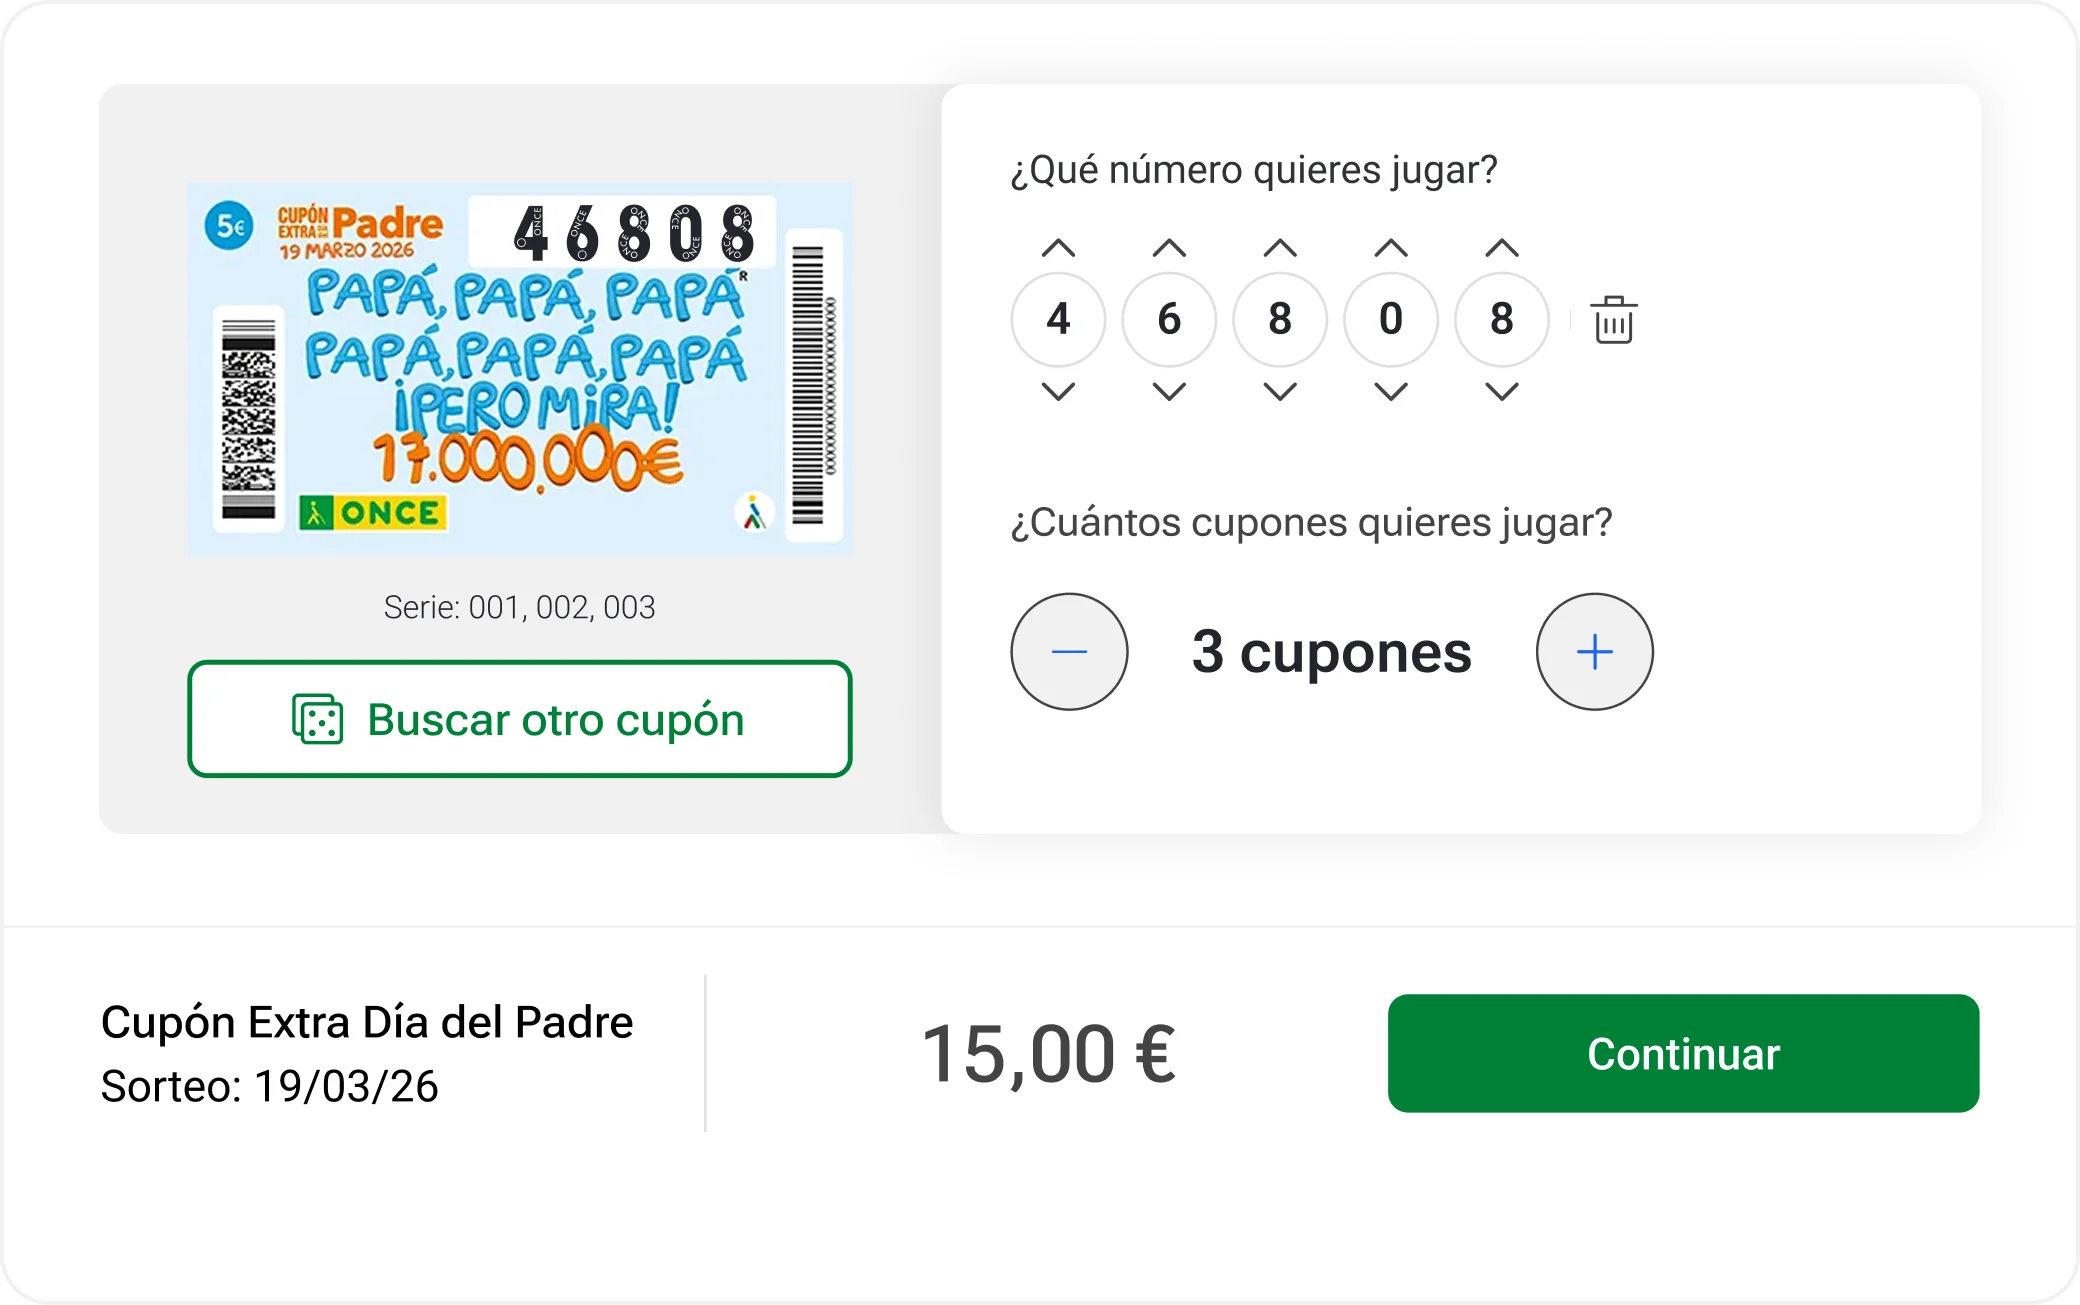Decrease the fourth digit with down arrow

[1391, 391]
